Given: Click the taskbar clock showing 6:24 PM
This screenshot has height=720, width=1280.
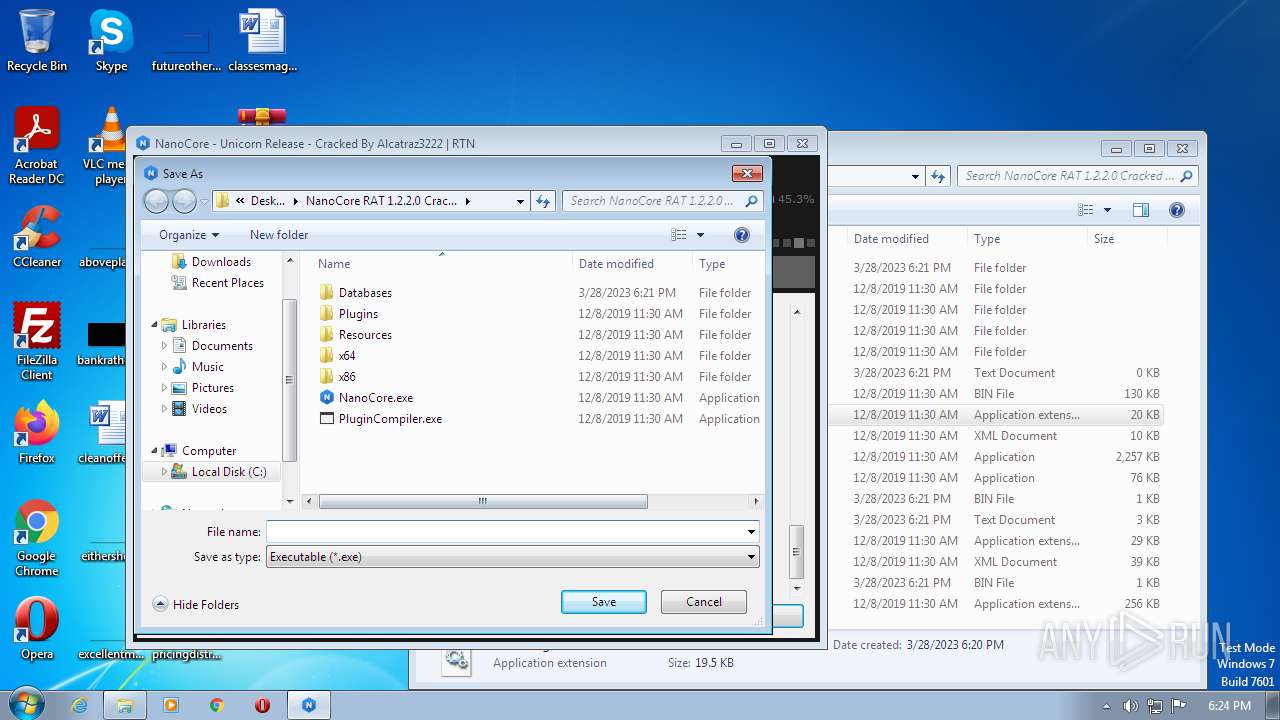Looking at the screenshot, I should tap(1229, 705).
